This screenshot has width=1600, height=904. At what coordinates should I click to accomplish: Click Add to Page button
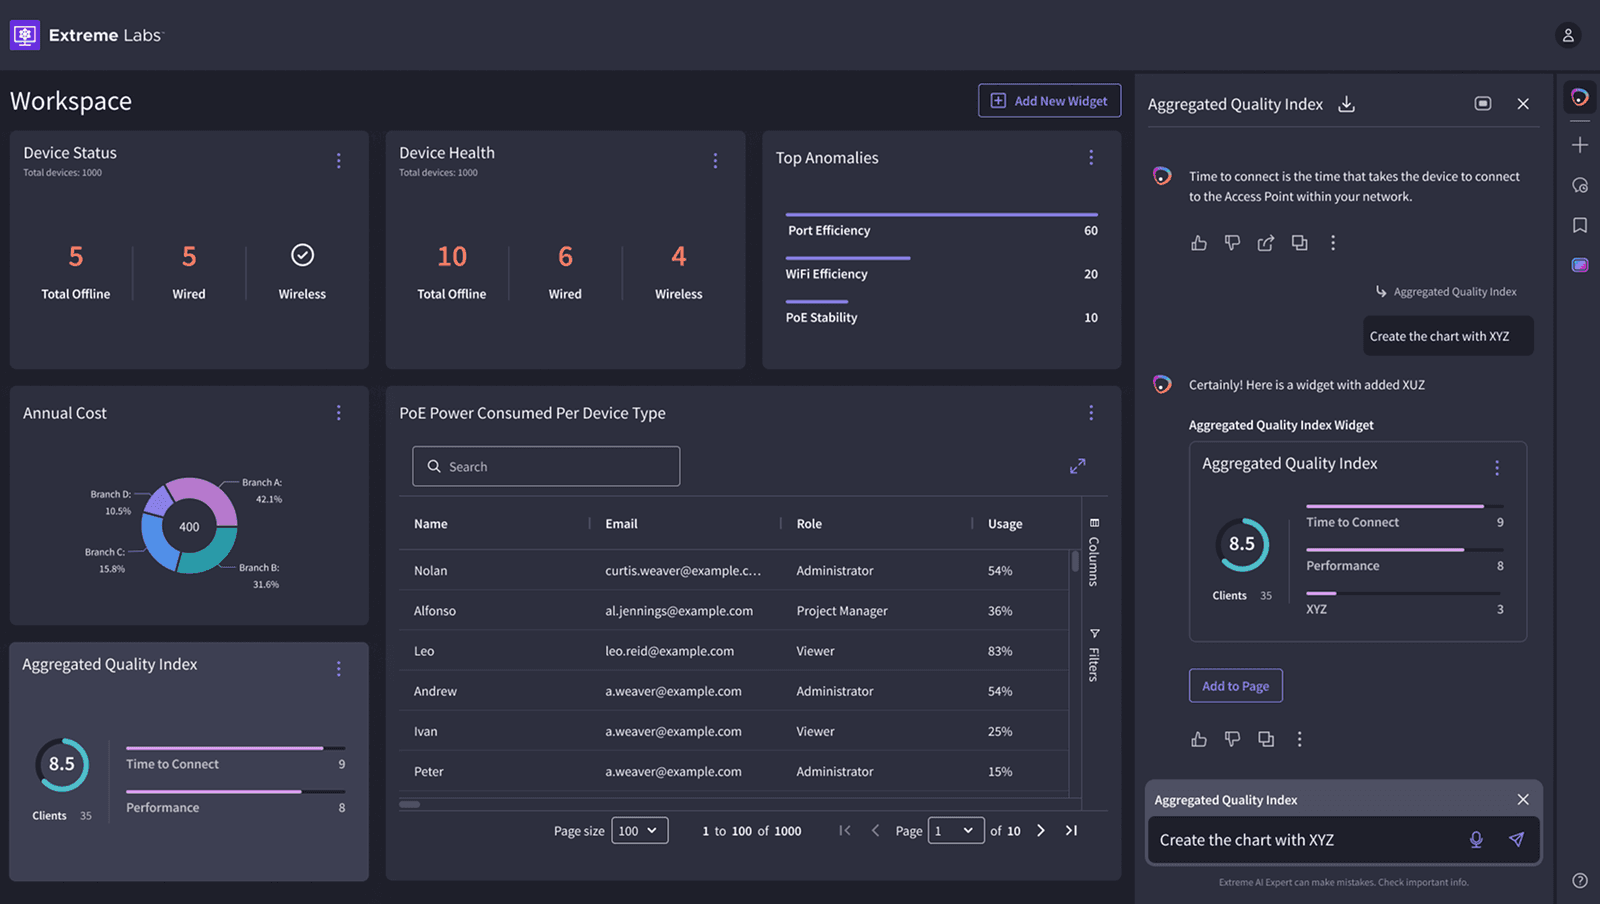coord(1236,686)
